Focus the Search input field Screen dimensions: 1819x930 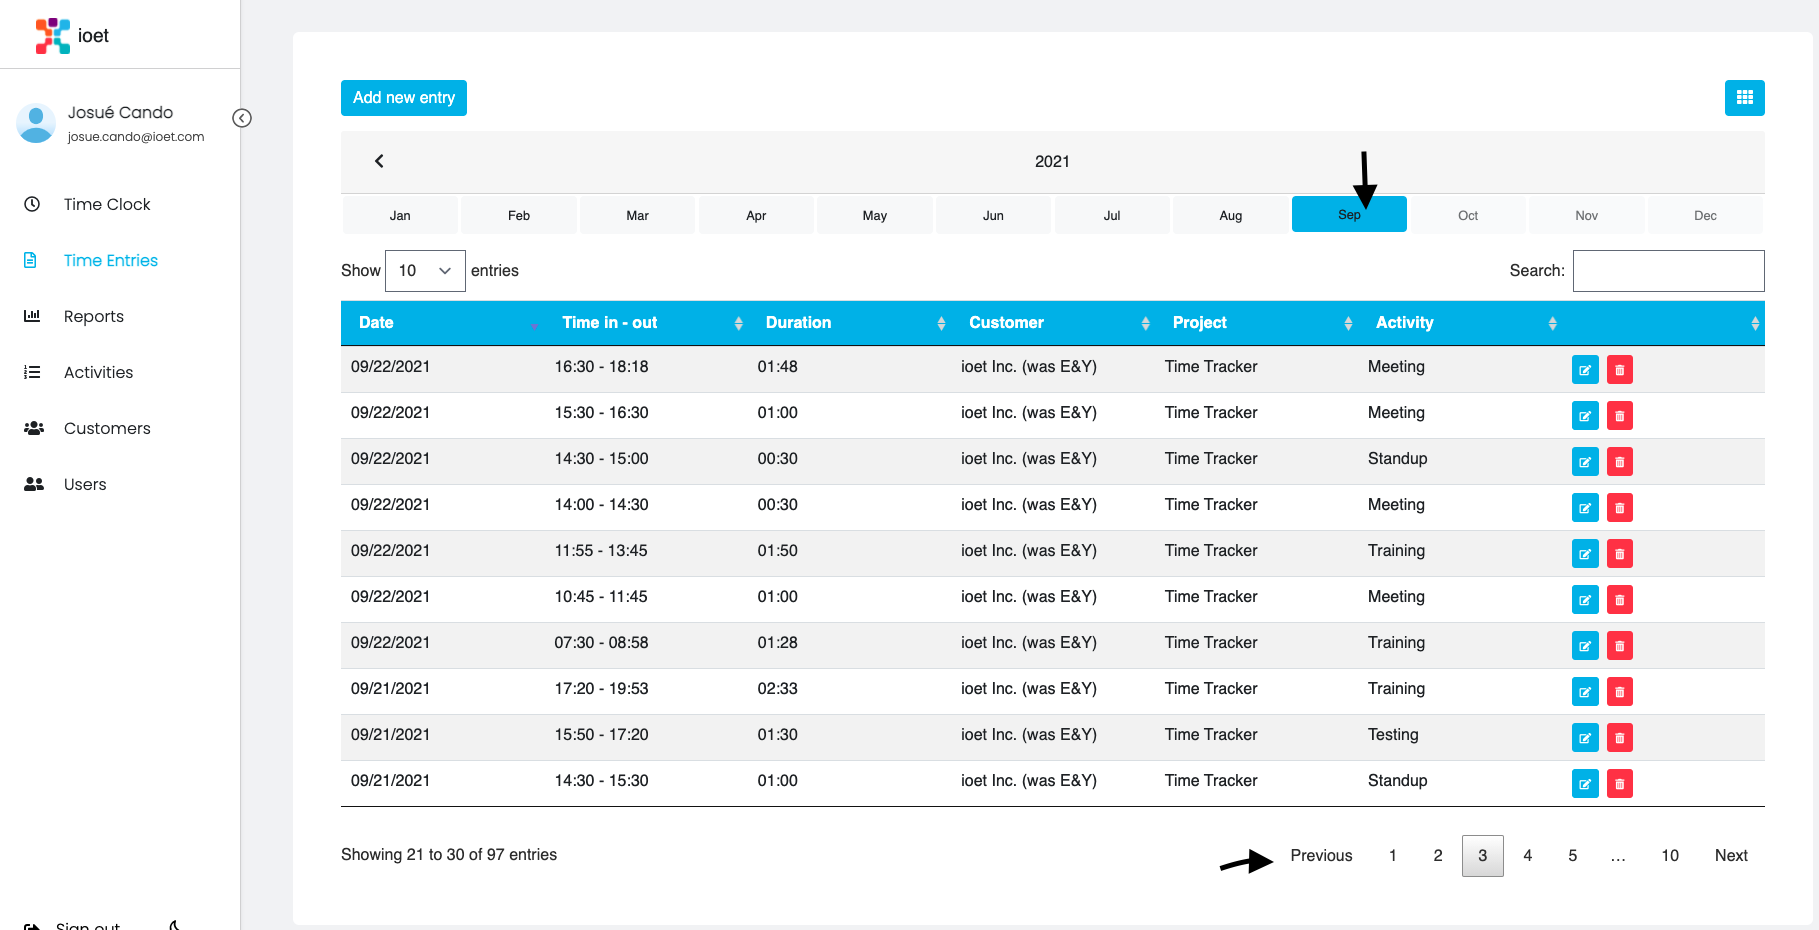[1668, 271]
